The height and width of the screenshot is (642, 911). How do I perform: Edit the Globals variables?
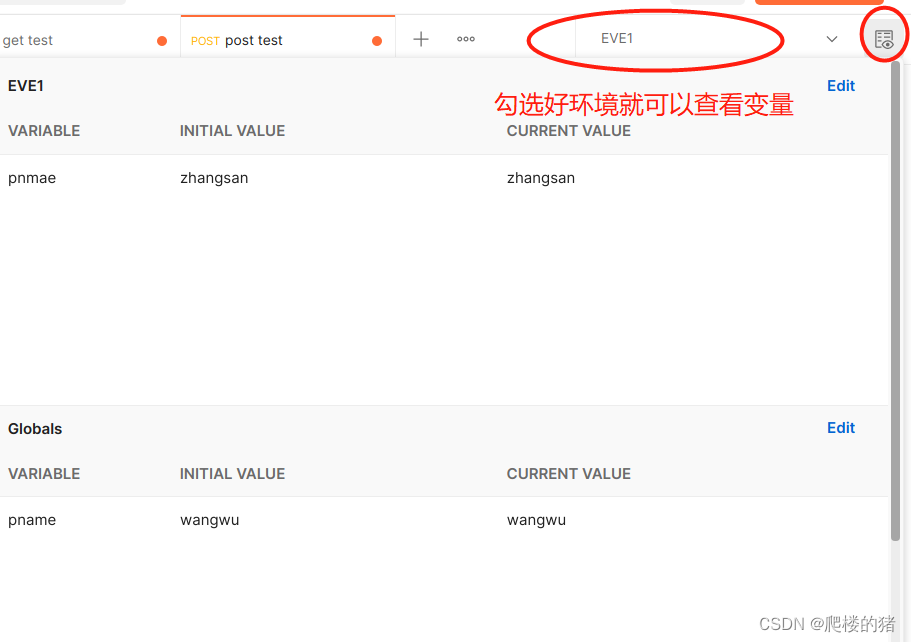841,428
